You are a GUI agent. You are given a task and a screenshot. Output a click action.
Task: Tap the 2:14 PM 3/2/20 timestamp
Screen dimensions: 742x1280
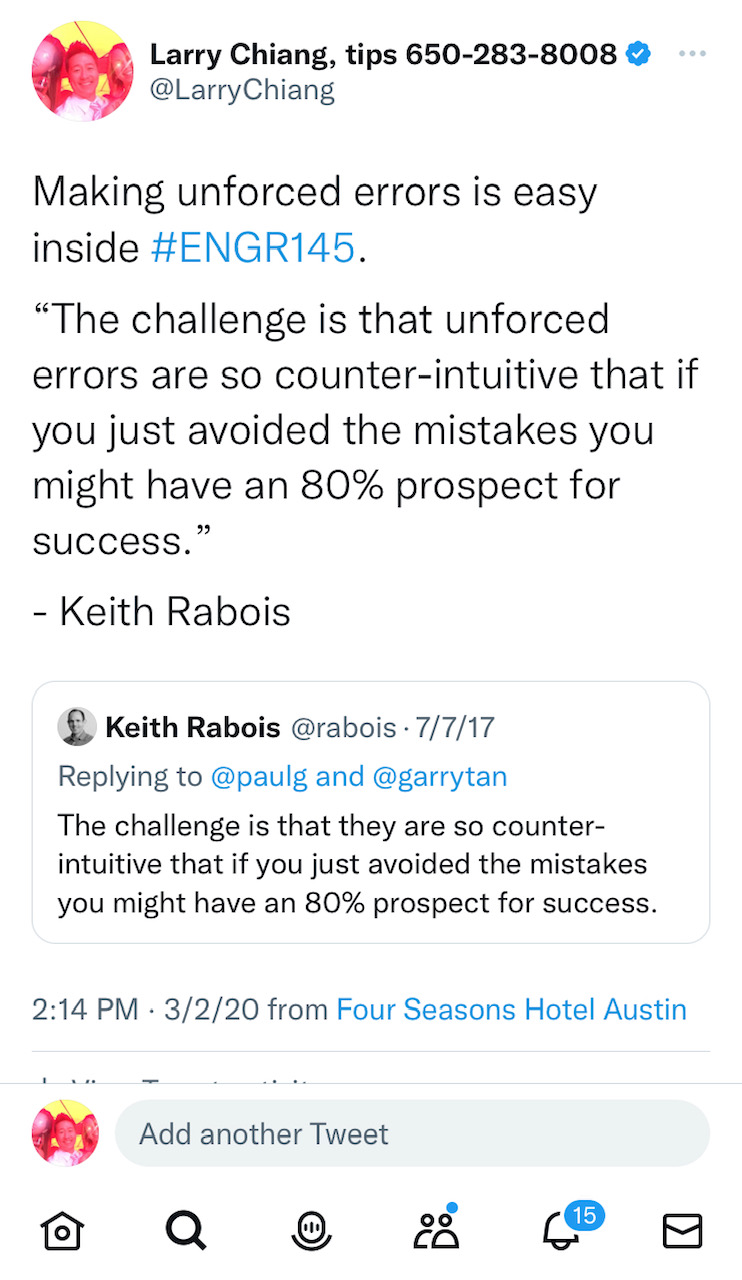tap(146, 1009)
